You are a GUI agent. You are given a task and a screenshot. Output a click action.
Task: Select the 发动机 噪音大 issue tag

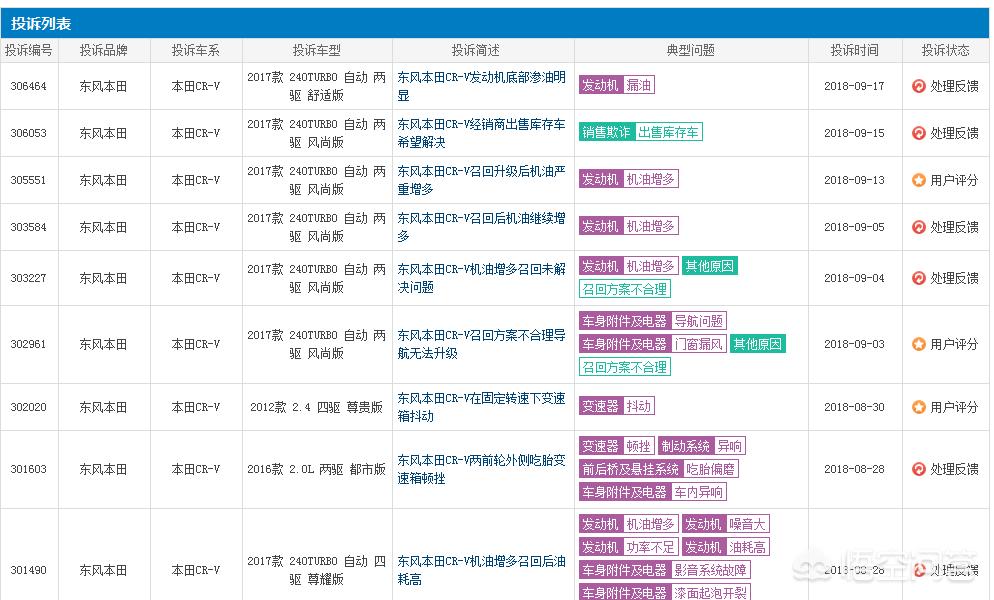pyautogui.click(x=726, y=524)
